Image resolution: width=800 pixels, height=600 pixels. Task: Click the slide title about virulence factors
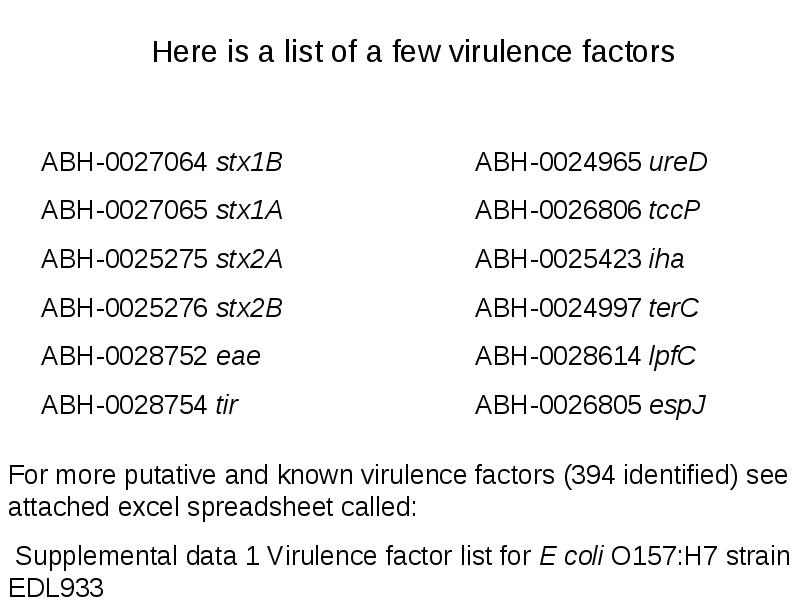tap(413, 52)
